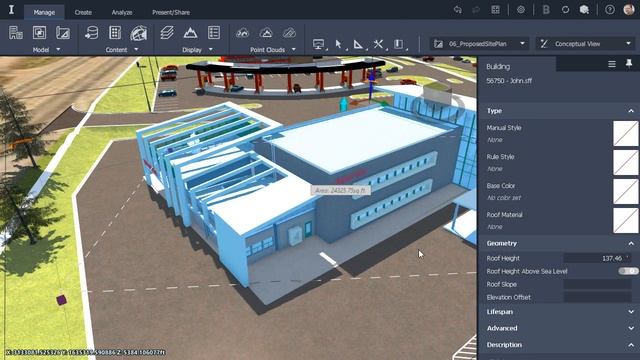Undo the last action
The width and height of the screenshot is (640, 360).
(x=458, y=10)
